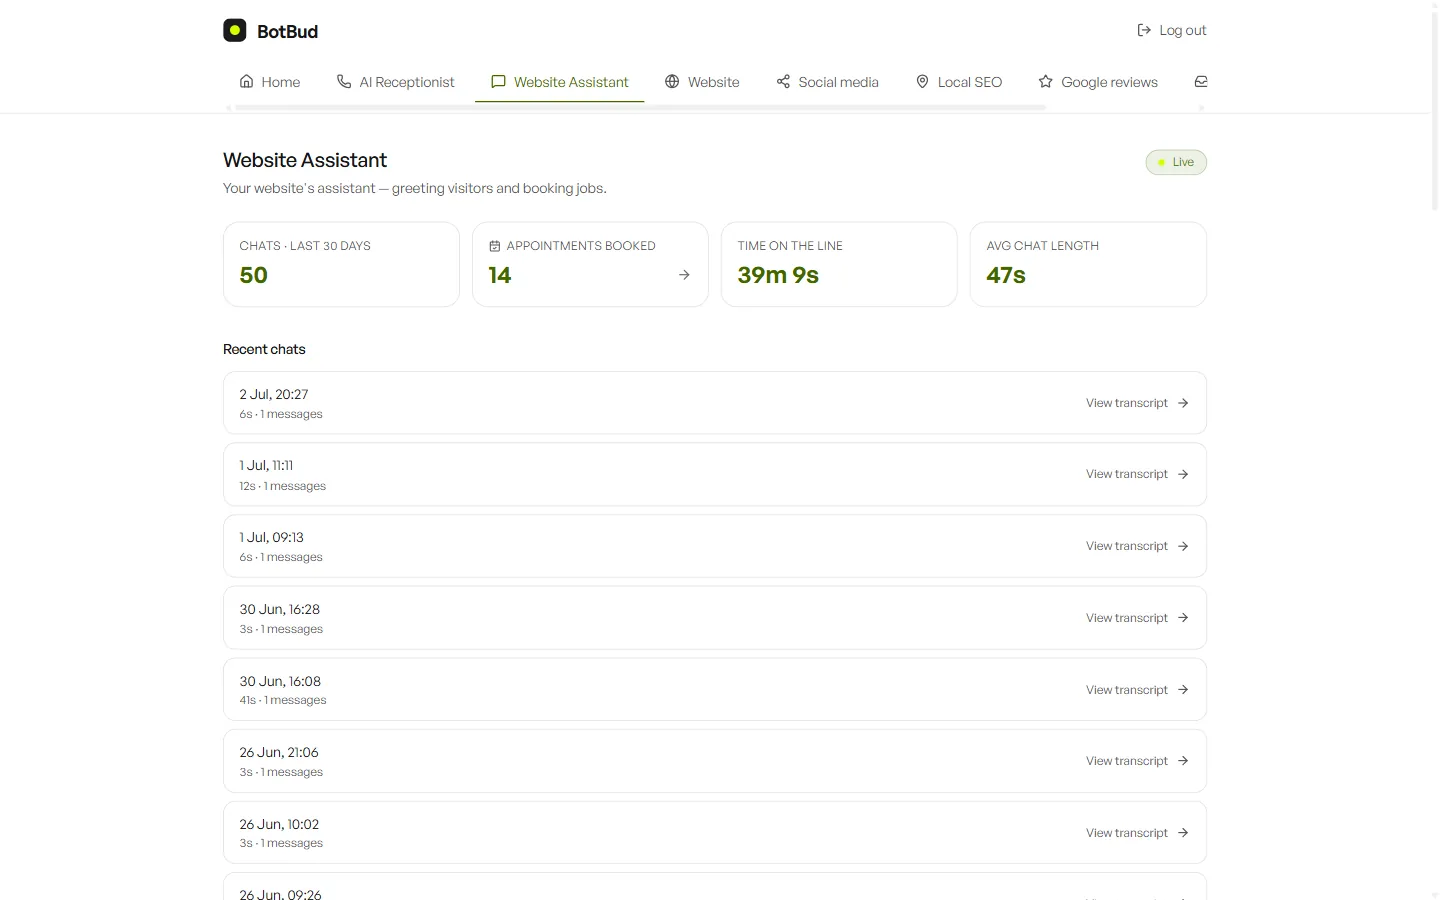The image size is (1440, 900).
Task: Click the nav scroll right arrow
Action: [x=1201, y=107]
